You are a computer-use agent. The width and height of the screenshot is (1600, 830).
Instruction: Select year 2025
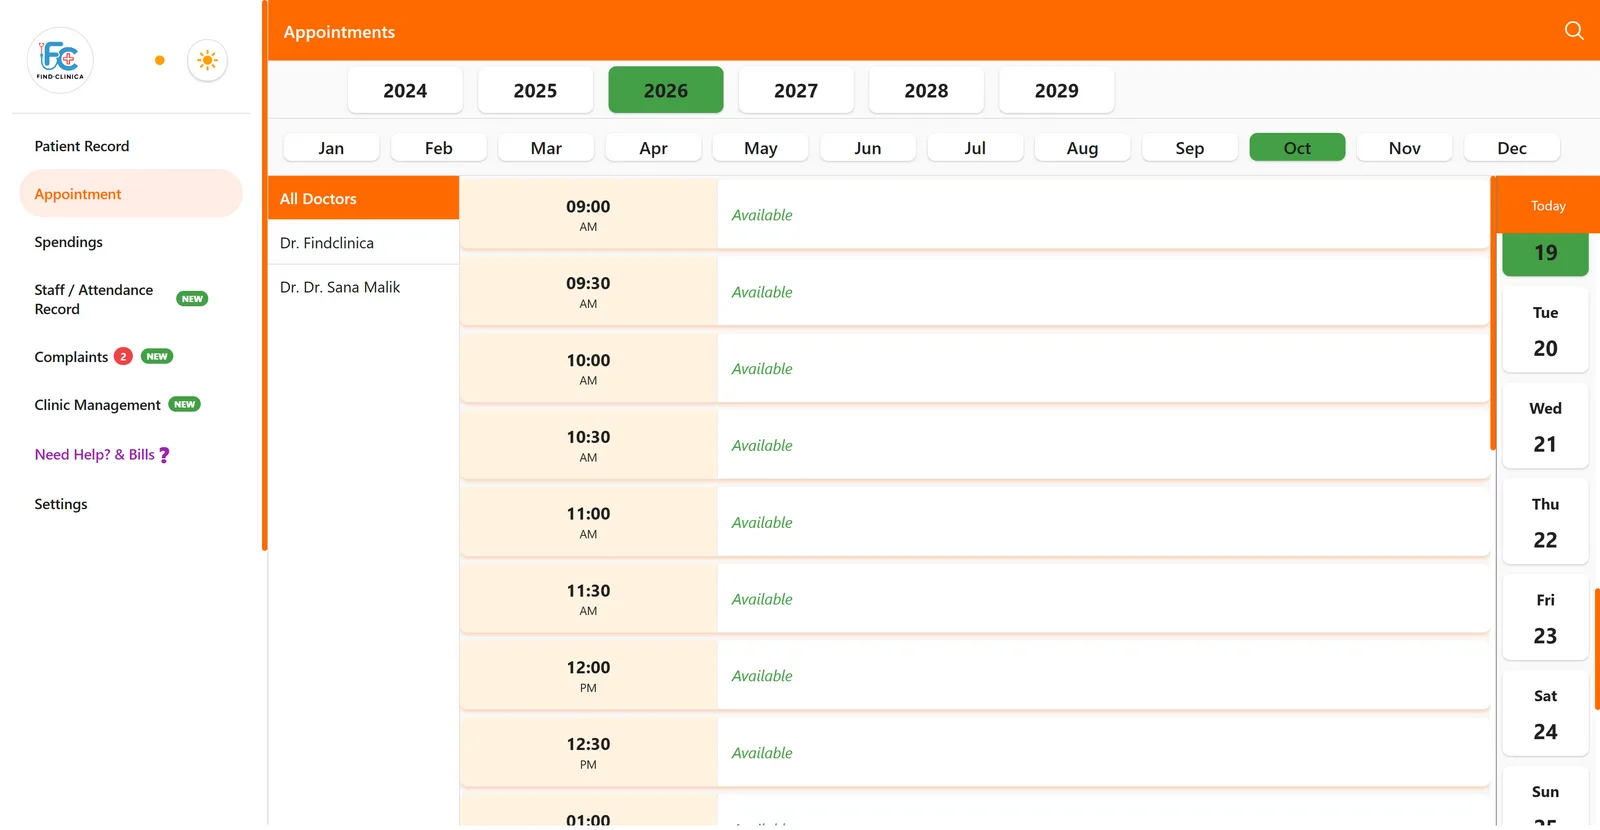pos(535,90)
